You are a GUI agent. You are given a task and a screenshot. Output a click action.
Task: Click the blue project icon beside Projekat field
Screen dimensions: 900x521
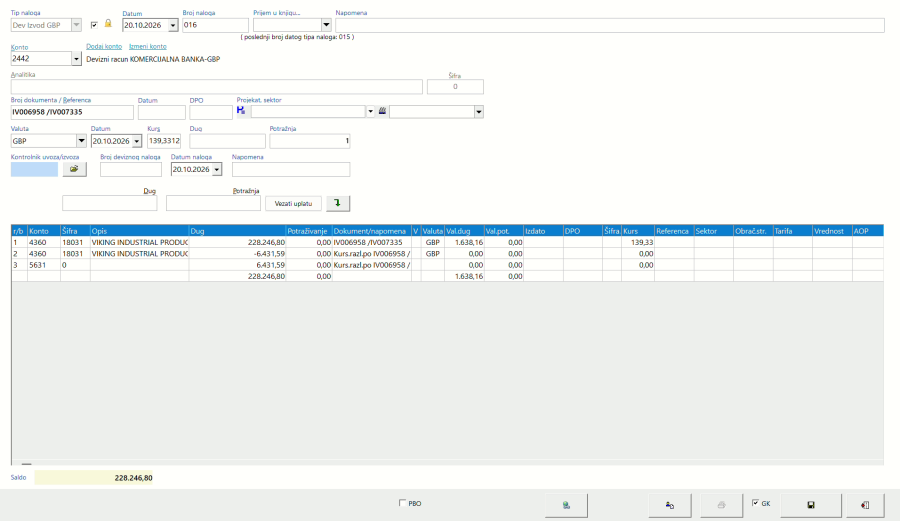click(240, 110)
